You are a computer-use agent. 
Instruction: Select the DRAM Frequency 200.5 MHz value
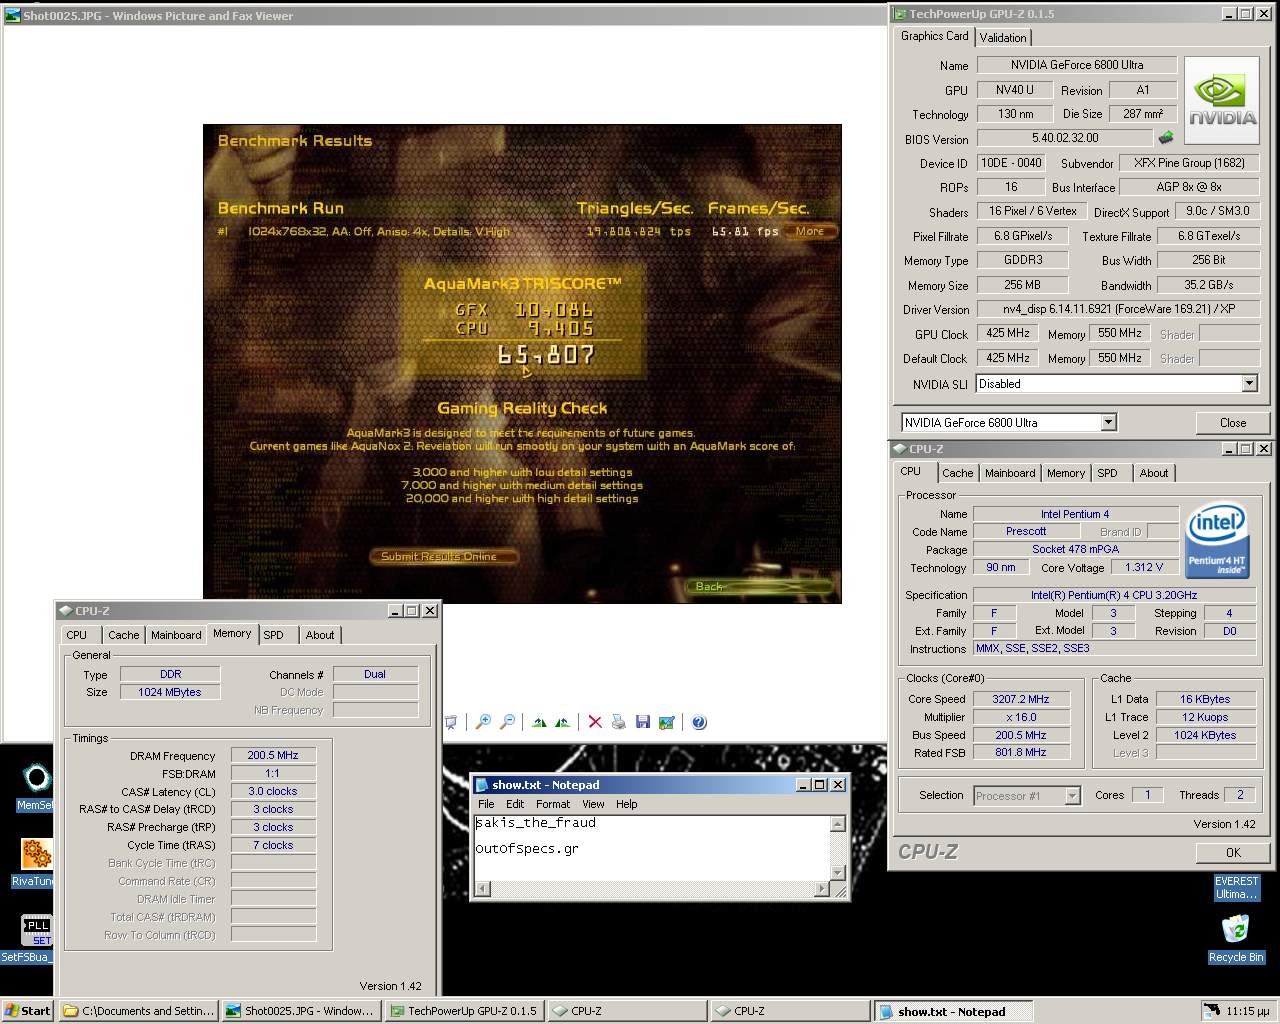273,756
